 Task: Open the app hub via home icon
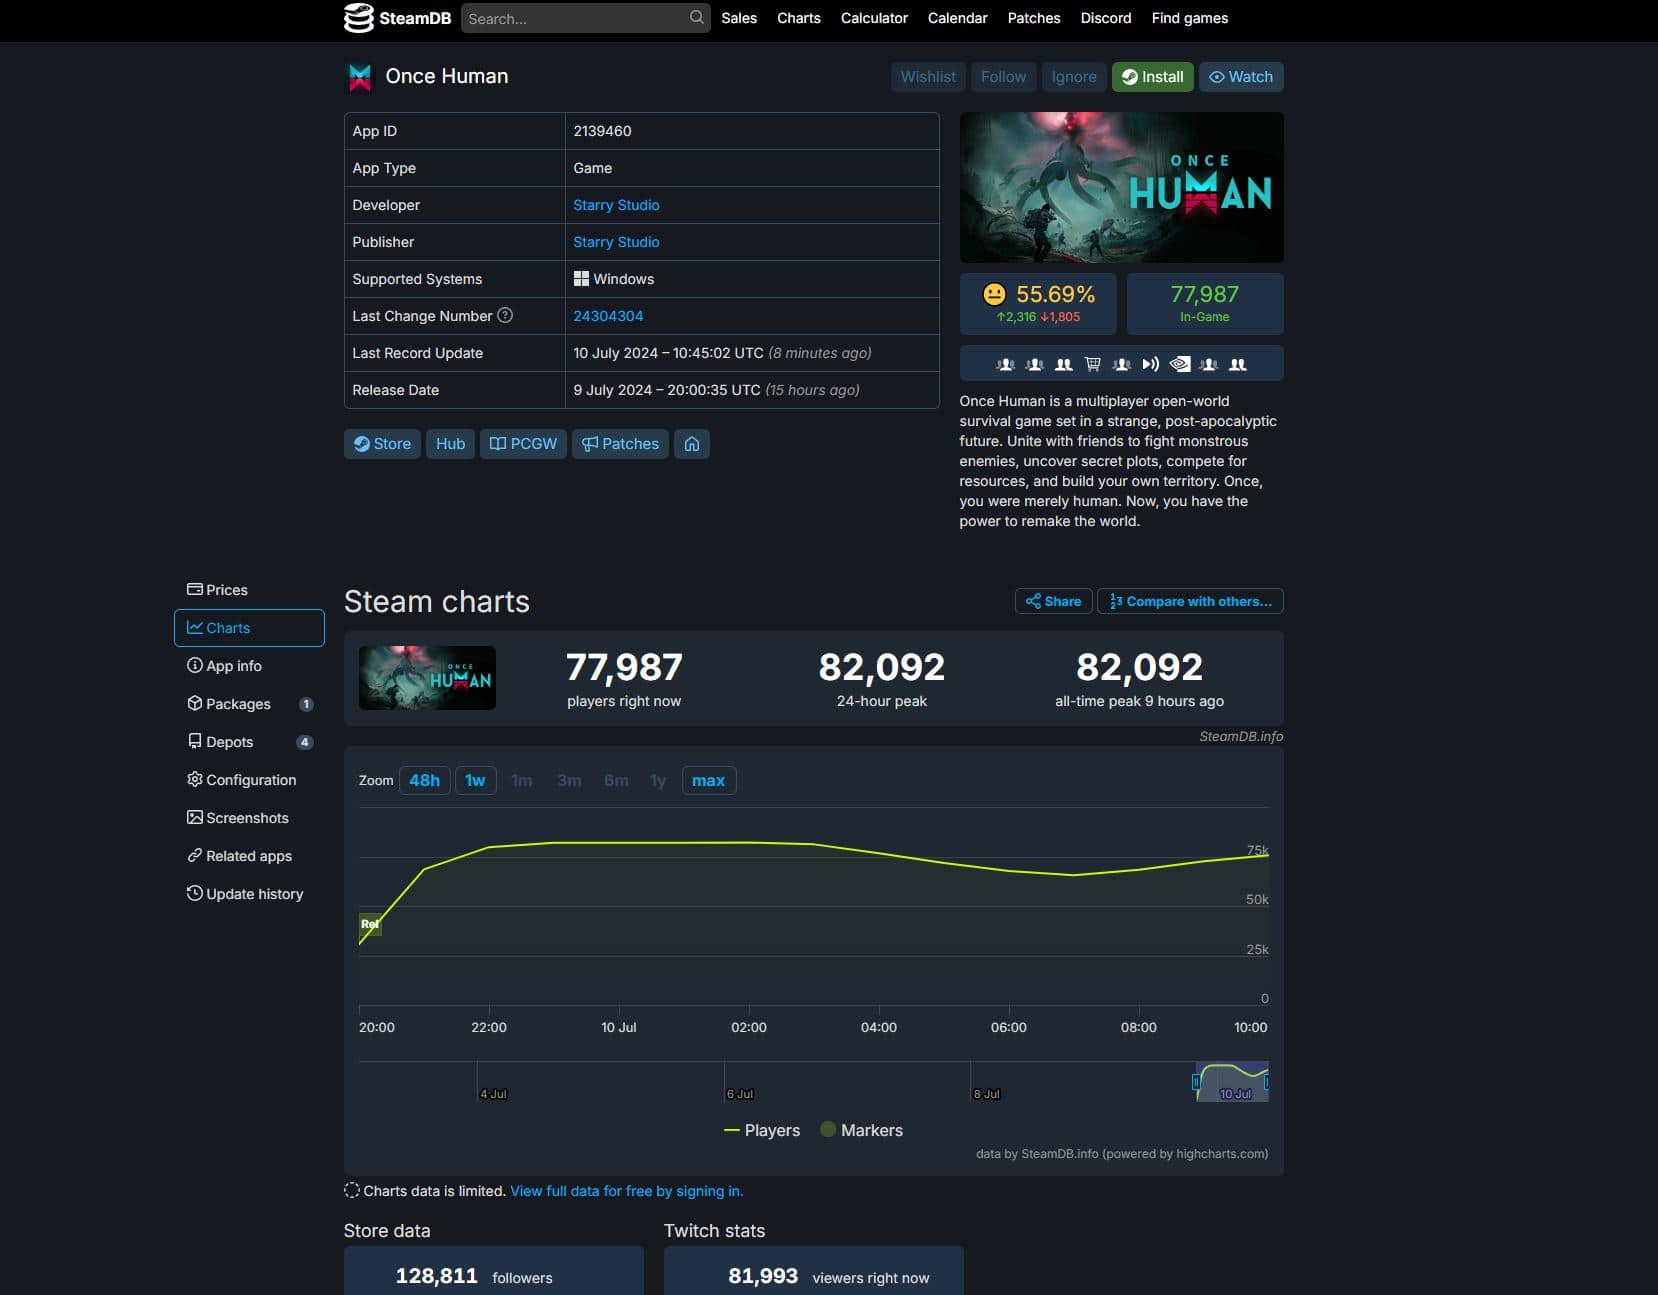[x=692, y=443]
